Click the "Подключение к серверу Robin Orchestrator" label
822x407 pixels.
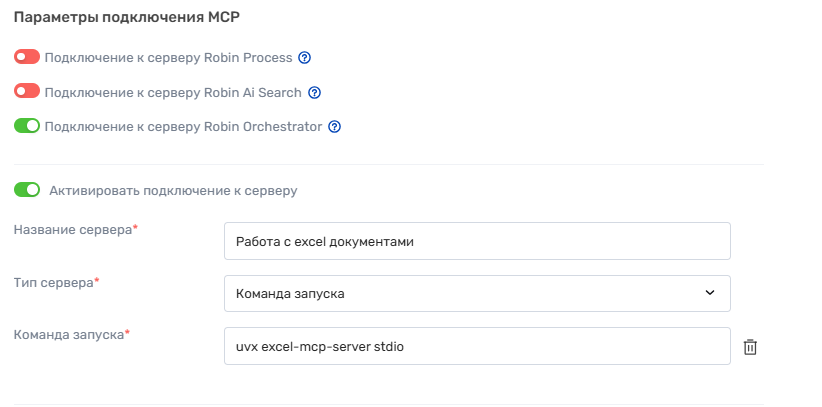183,127
